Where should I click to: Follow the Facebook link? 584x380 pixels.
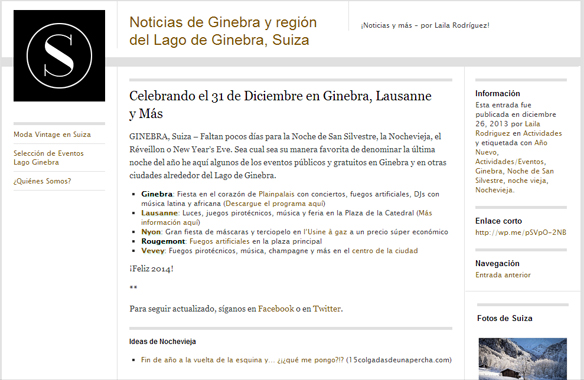coord(276,309)
